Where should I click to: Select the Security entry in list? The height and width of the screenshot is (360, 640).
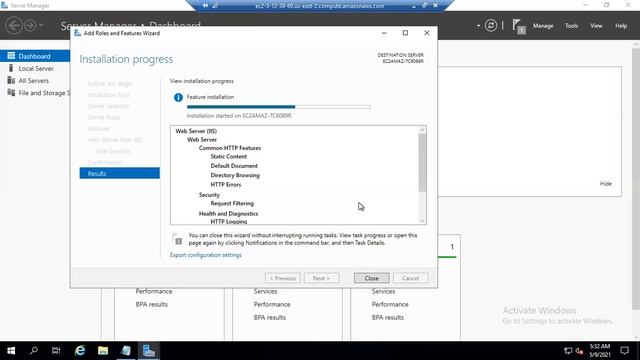point(209,195)
